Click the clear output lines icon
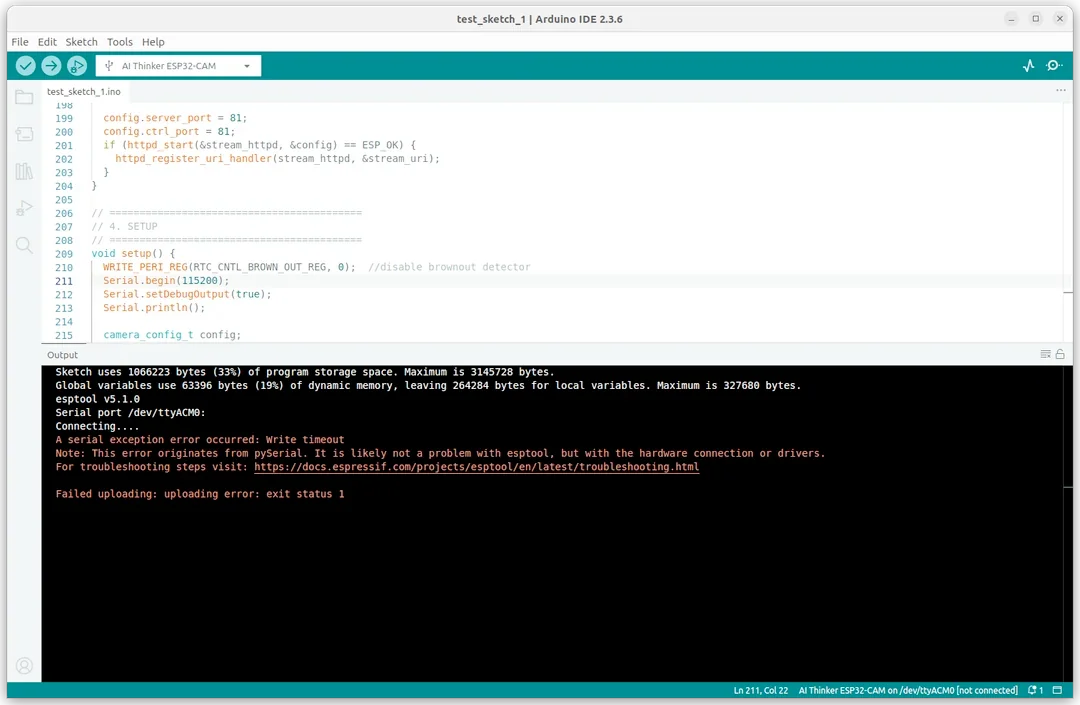This screenshot has height=705, width=1080. pyautogui.click(x=1045, y=354)
